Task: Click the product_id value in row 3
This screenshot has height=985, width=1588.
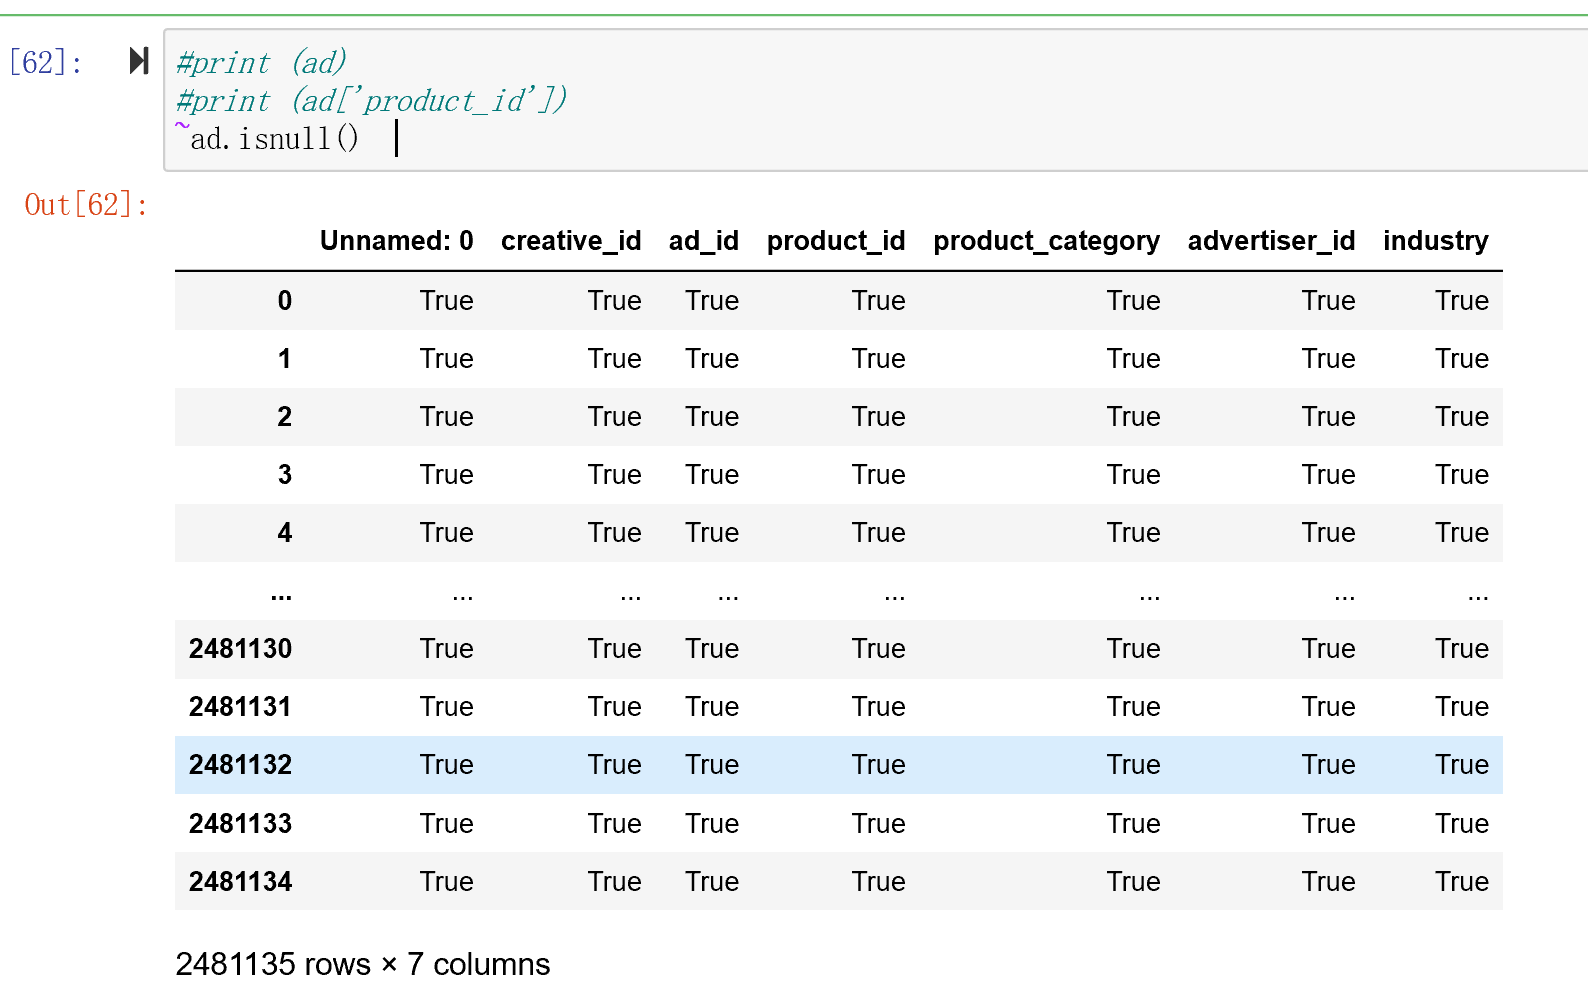Action: [878, 475]
